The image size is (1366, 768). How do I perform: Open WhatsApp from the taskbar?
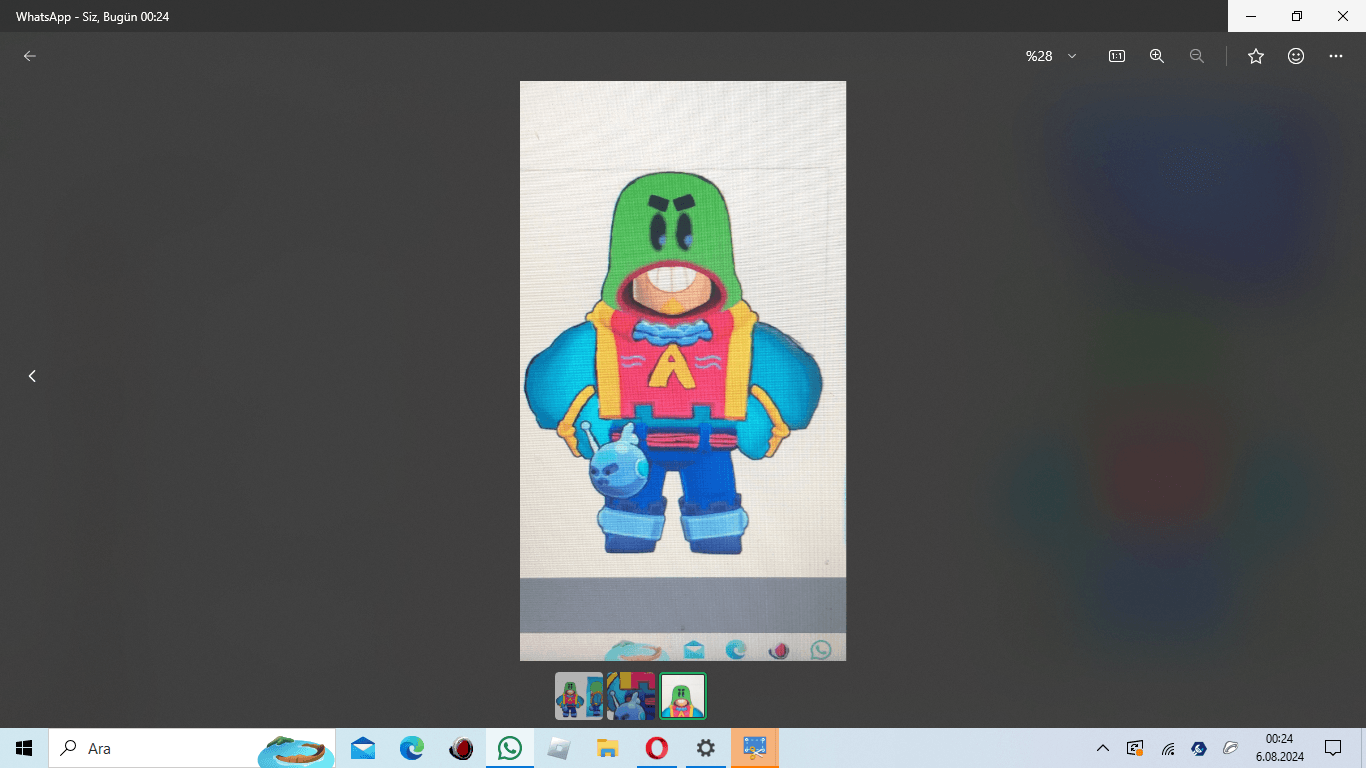point(510,748)
